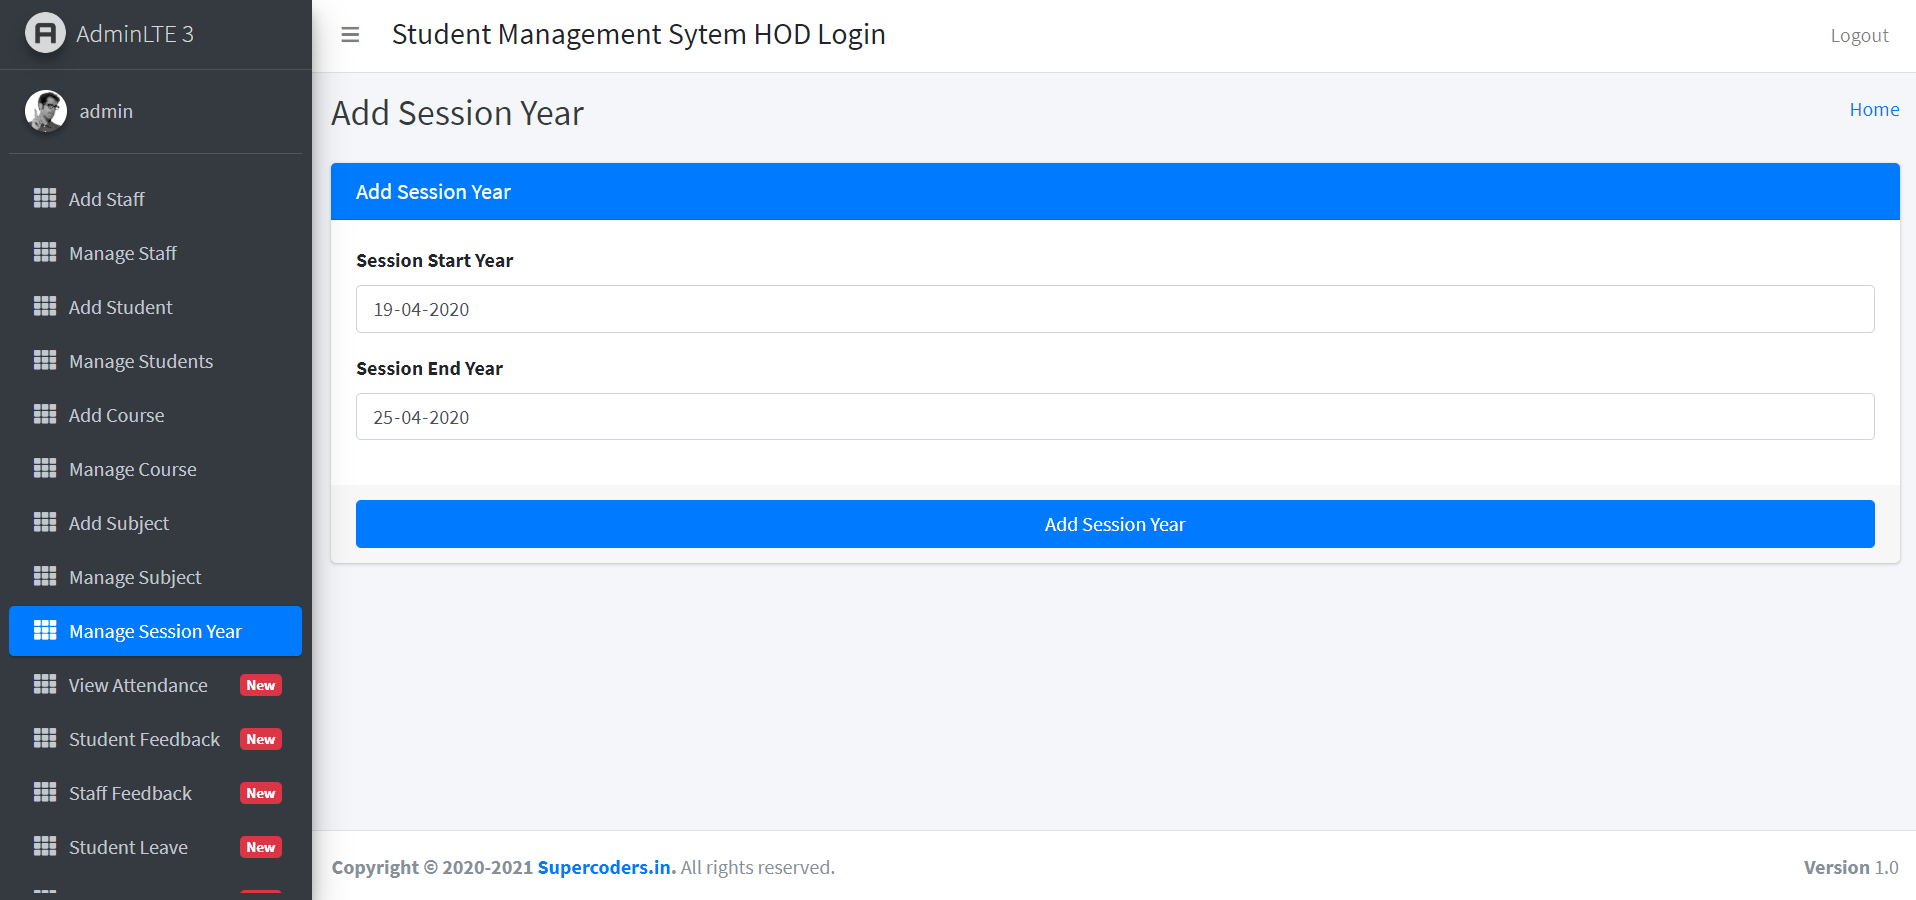
Task: Click the New badge on Student Leave
Action: (260, 847)
